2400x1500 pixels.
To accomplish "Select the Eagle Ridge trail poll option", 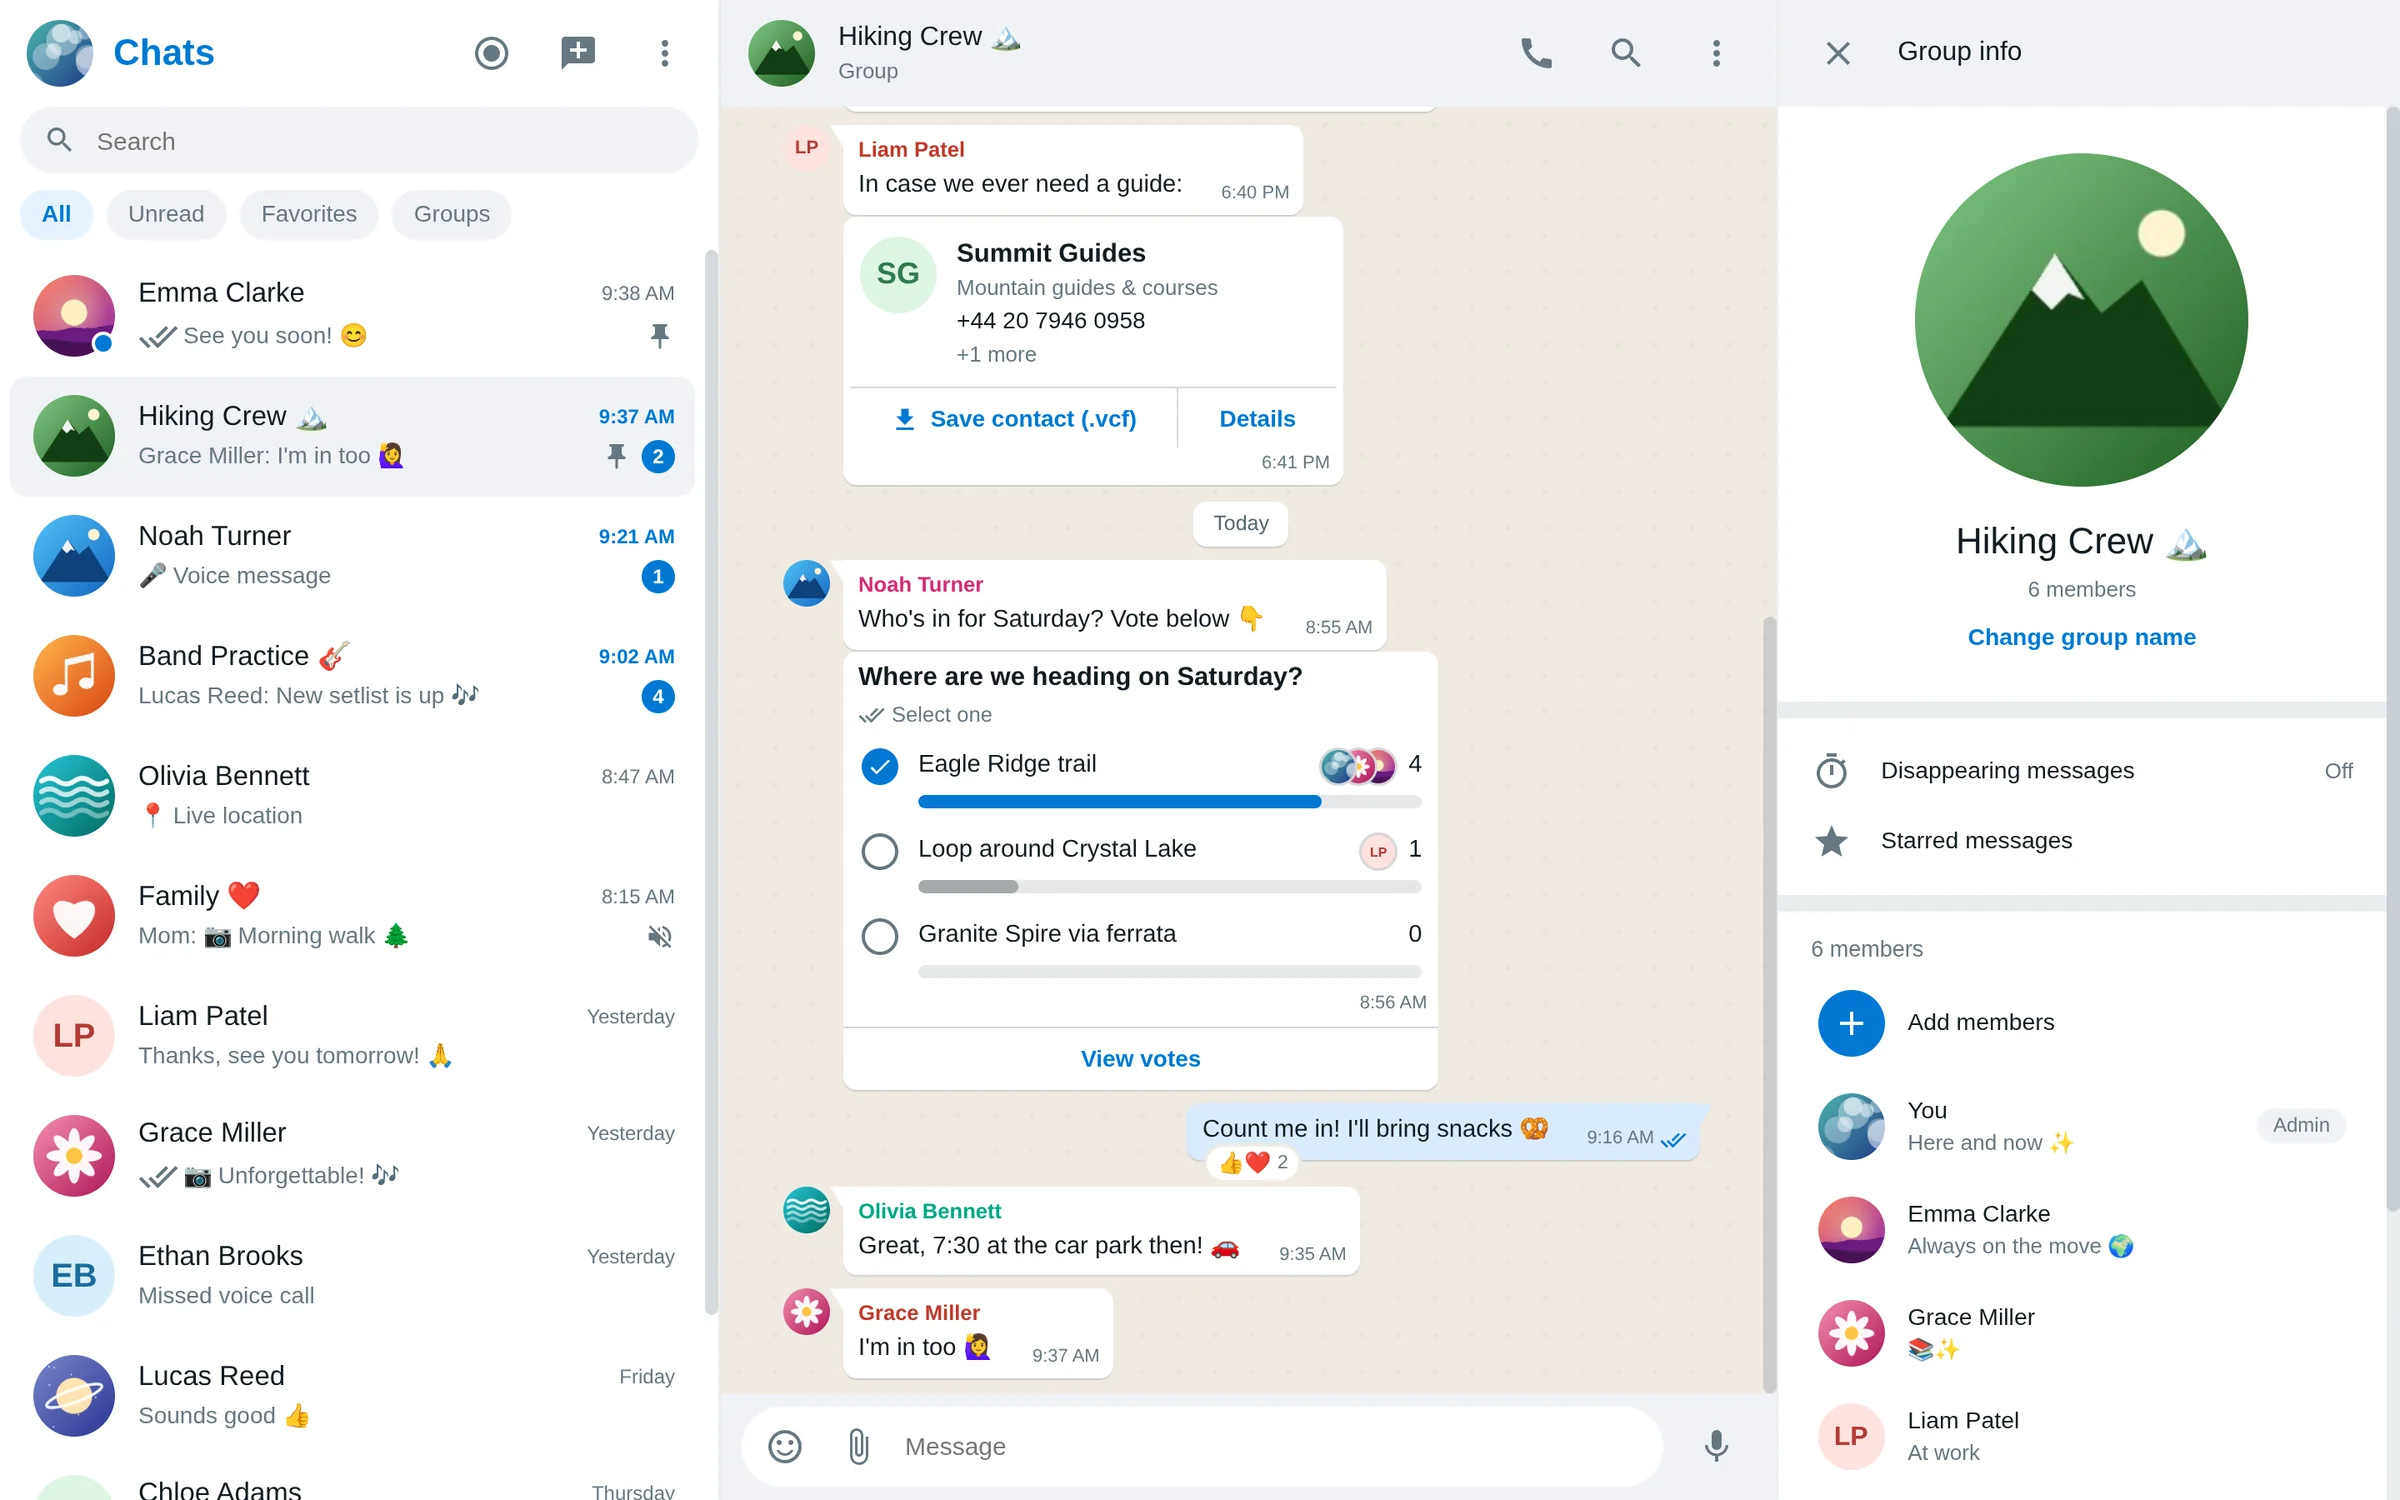I will pyautogui.click(x=880, y=766).
